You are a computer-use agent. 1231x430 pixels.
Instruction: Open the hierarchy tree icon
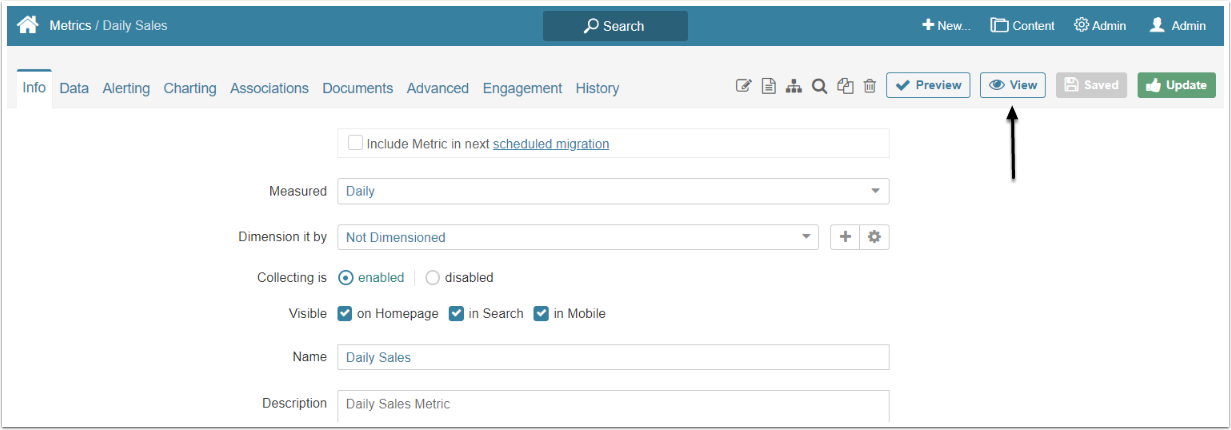point(794,86)
